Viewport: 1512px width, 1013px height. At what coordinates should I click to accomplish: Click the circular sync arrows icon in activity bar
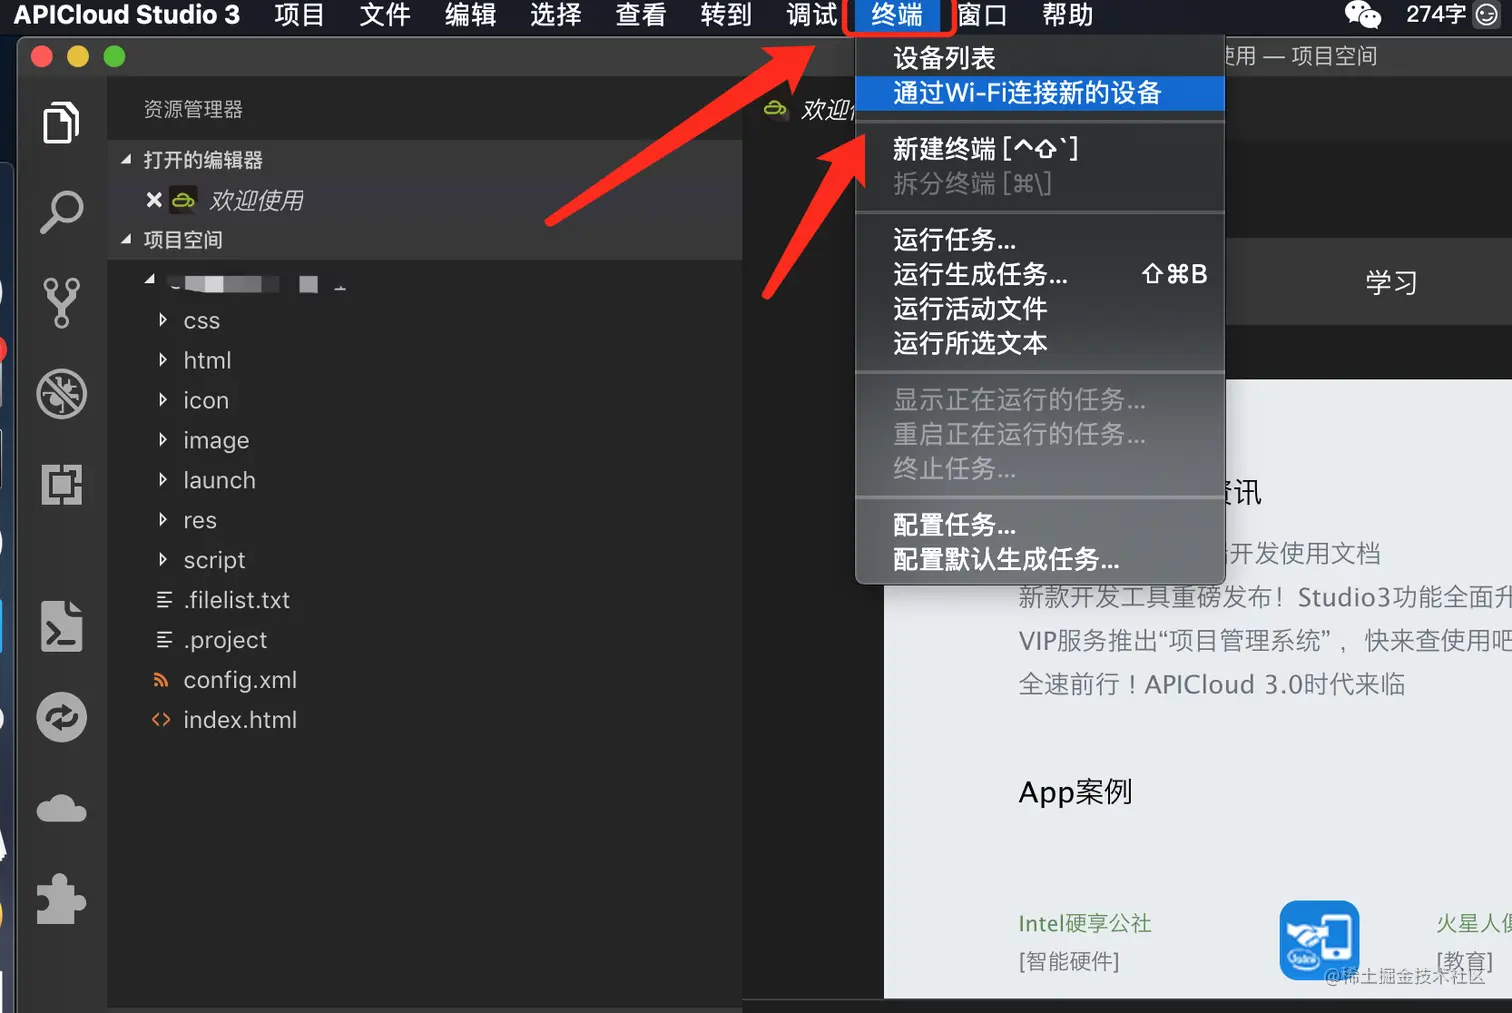tap(61, 718)
